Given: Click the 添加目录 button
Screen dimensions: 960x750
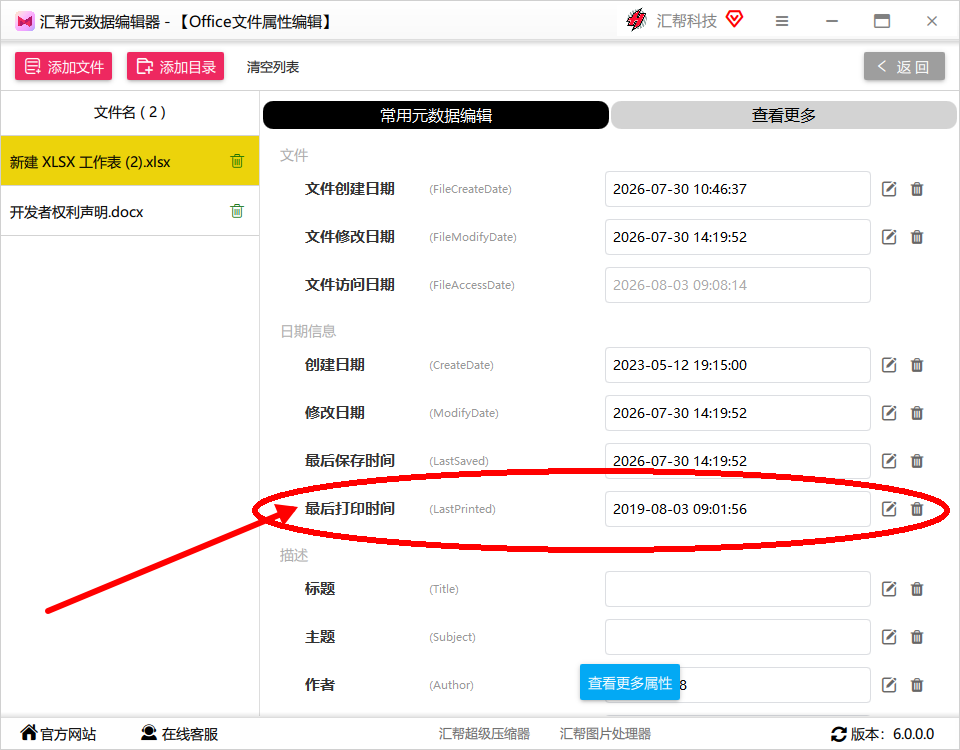Looking at the screenshot, I should pos(176,66).
